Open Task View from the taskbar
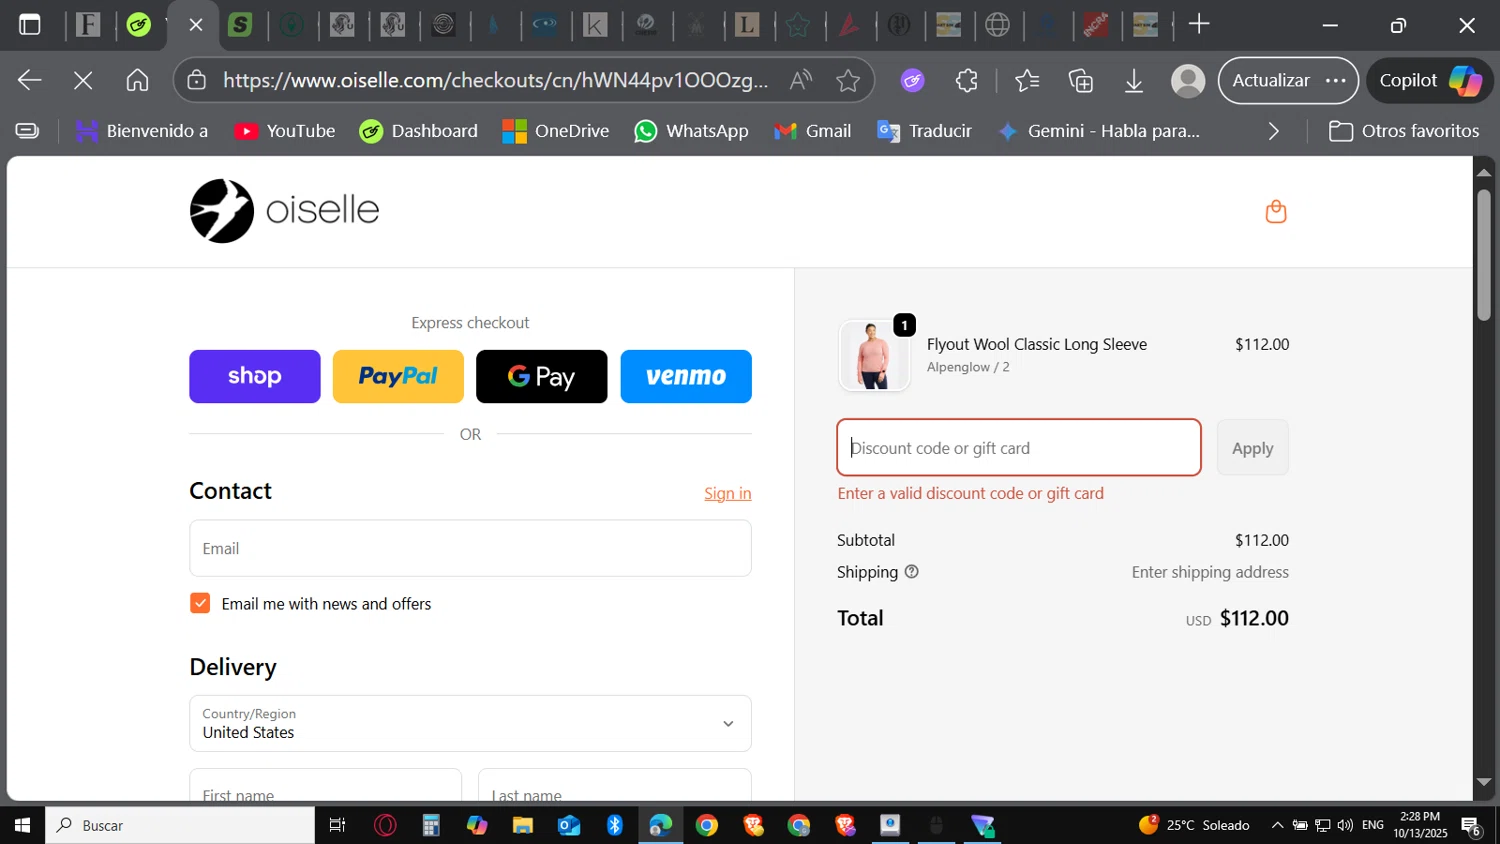The height and width of the screenshot is (844, 1500). 337,825
